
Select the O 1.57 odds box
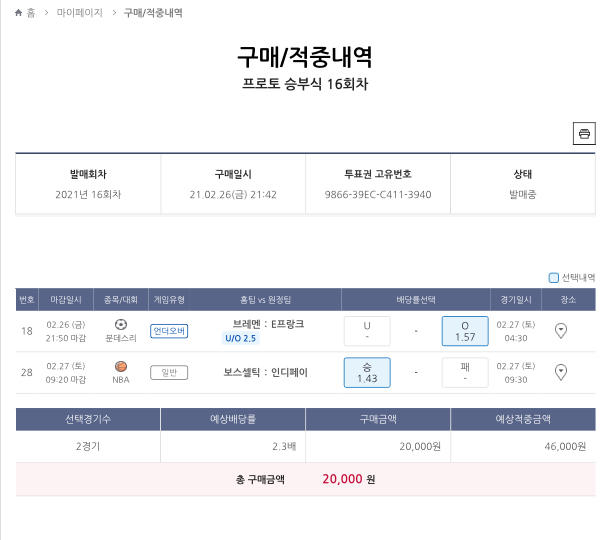pyautogui.click(x=464, y=331)
